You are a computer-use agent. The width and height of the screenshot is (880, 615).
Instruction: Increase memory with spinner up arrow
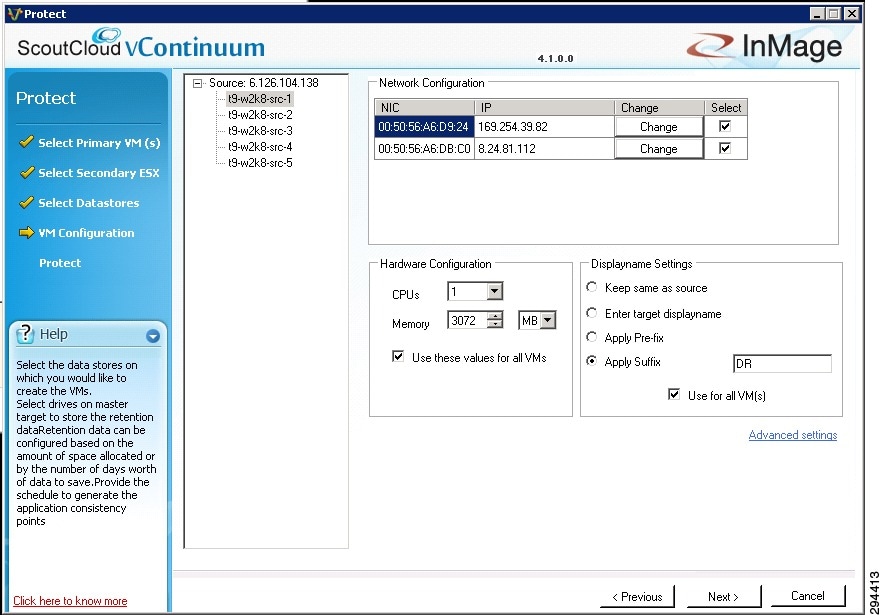tap(494, 316)
